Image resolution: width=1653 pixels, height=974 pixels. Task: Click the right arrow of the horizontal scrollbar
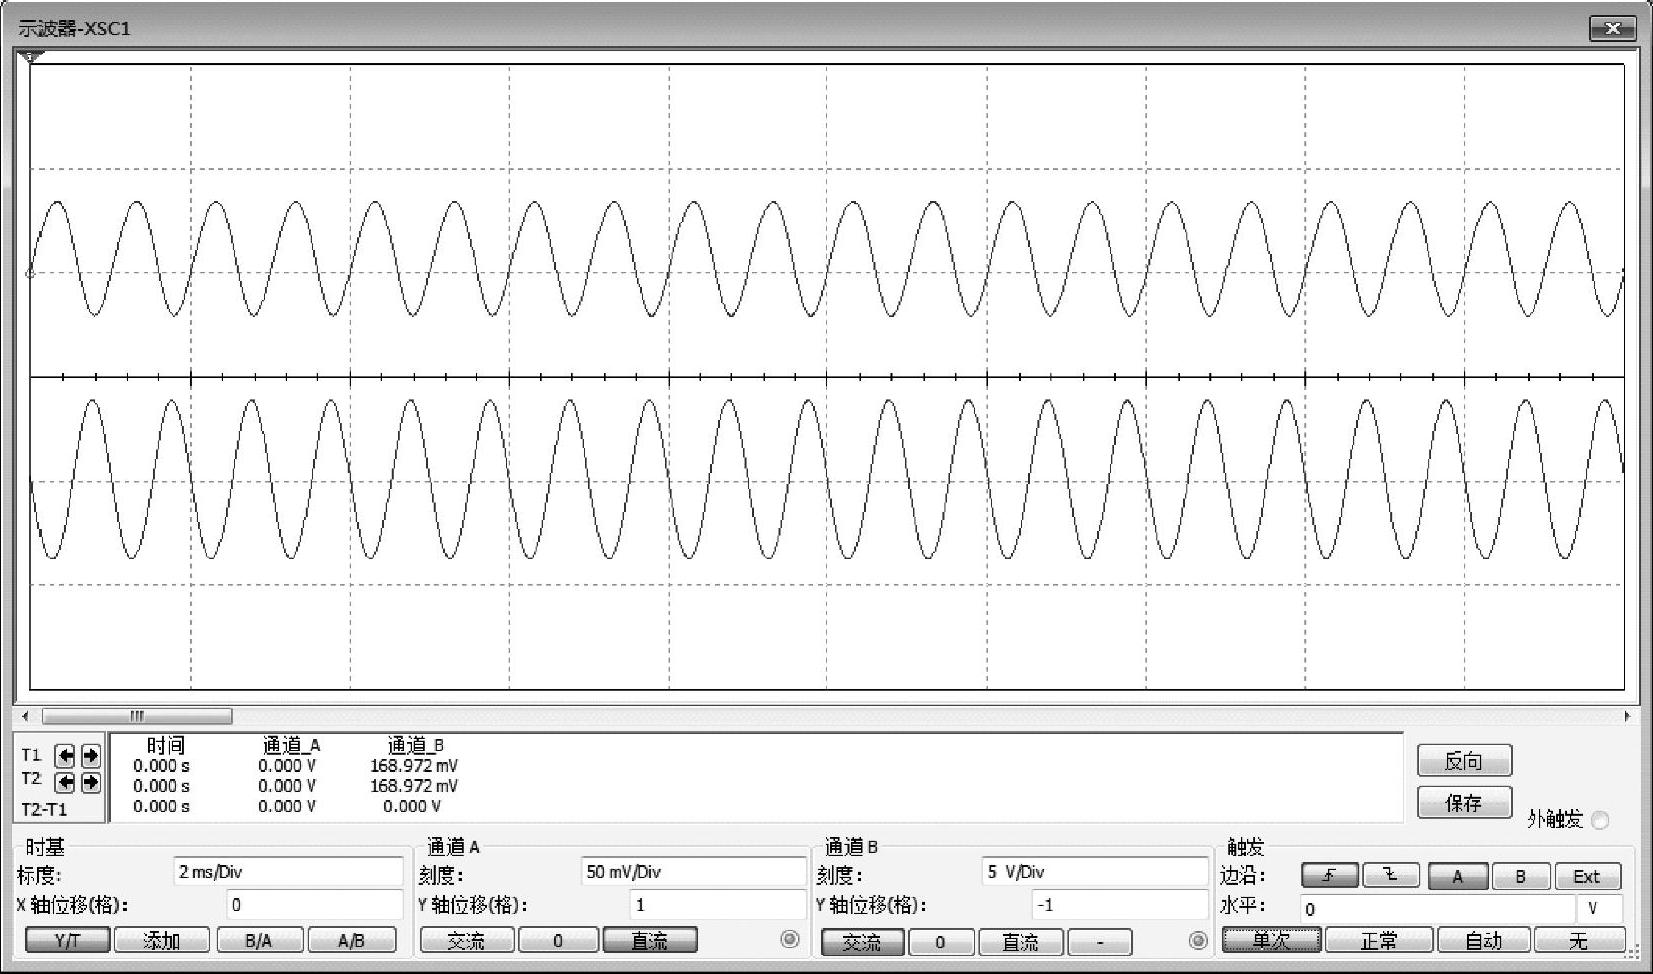(1627, 716)
